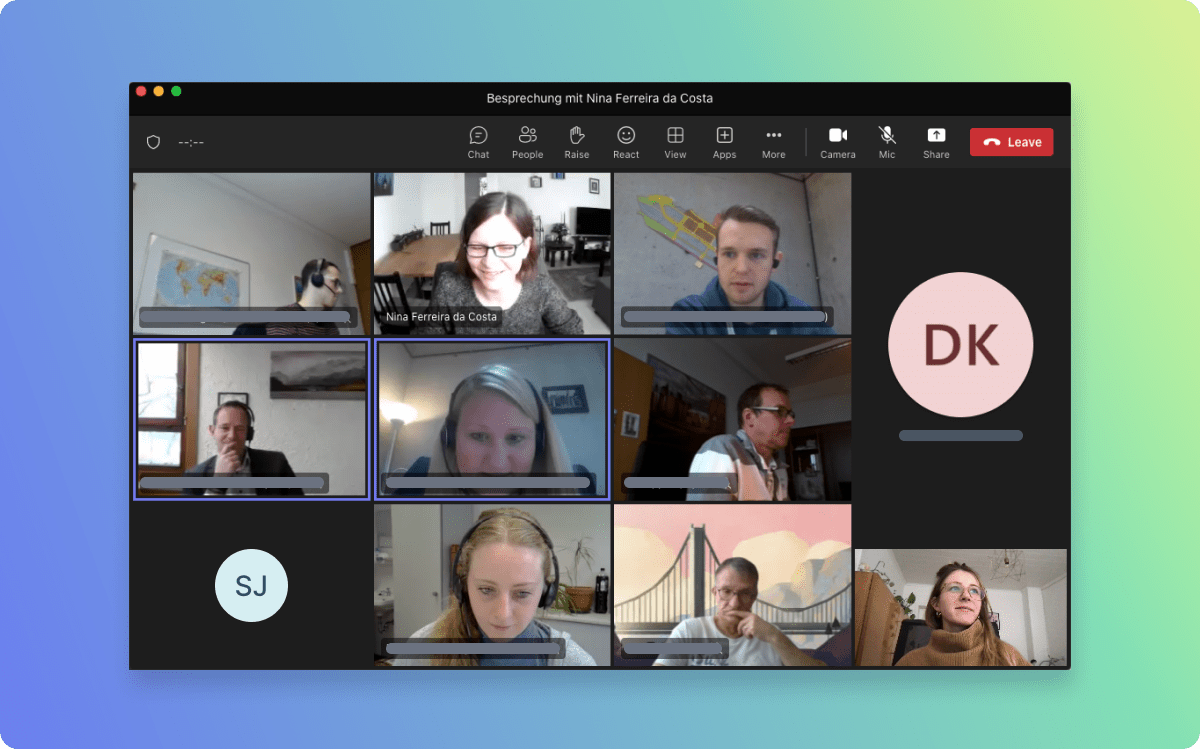Select the video tile showing a tan turtleneck
The width and height of the screenshot is (1200, 749).
click(961, 607)
